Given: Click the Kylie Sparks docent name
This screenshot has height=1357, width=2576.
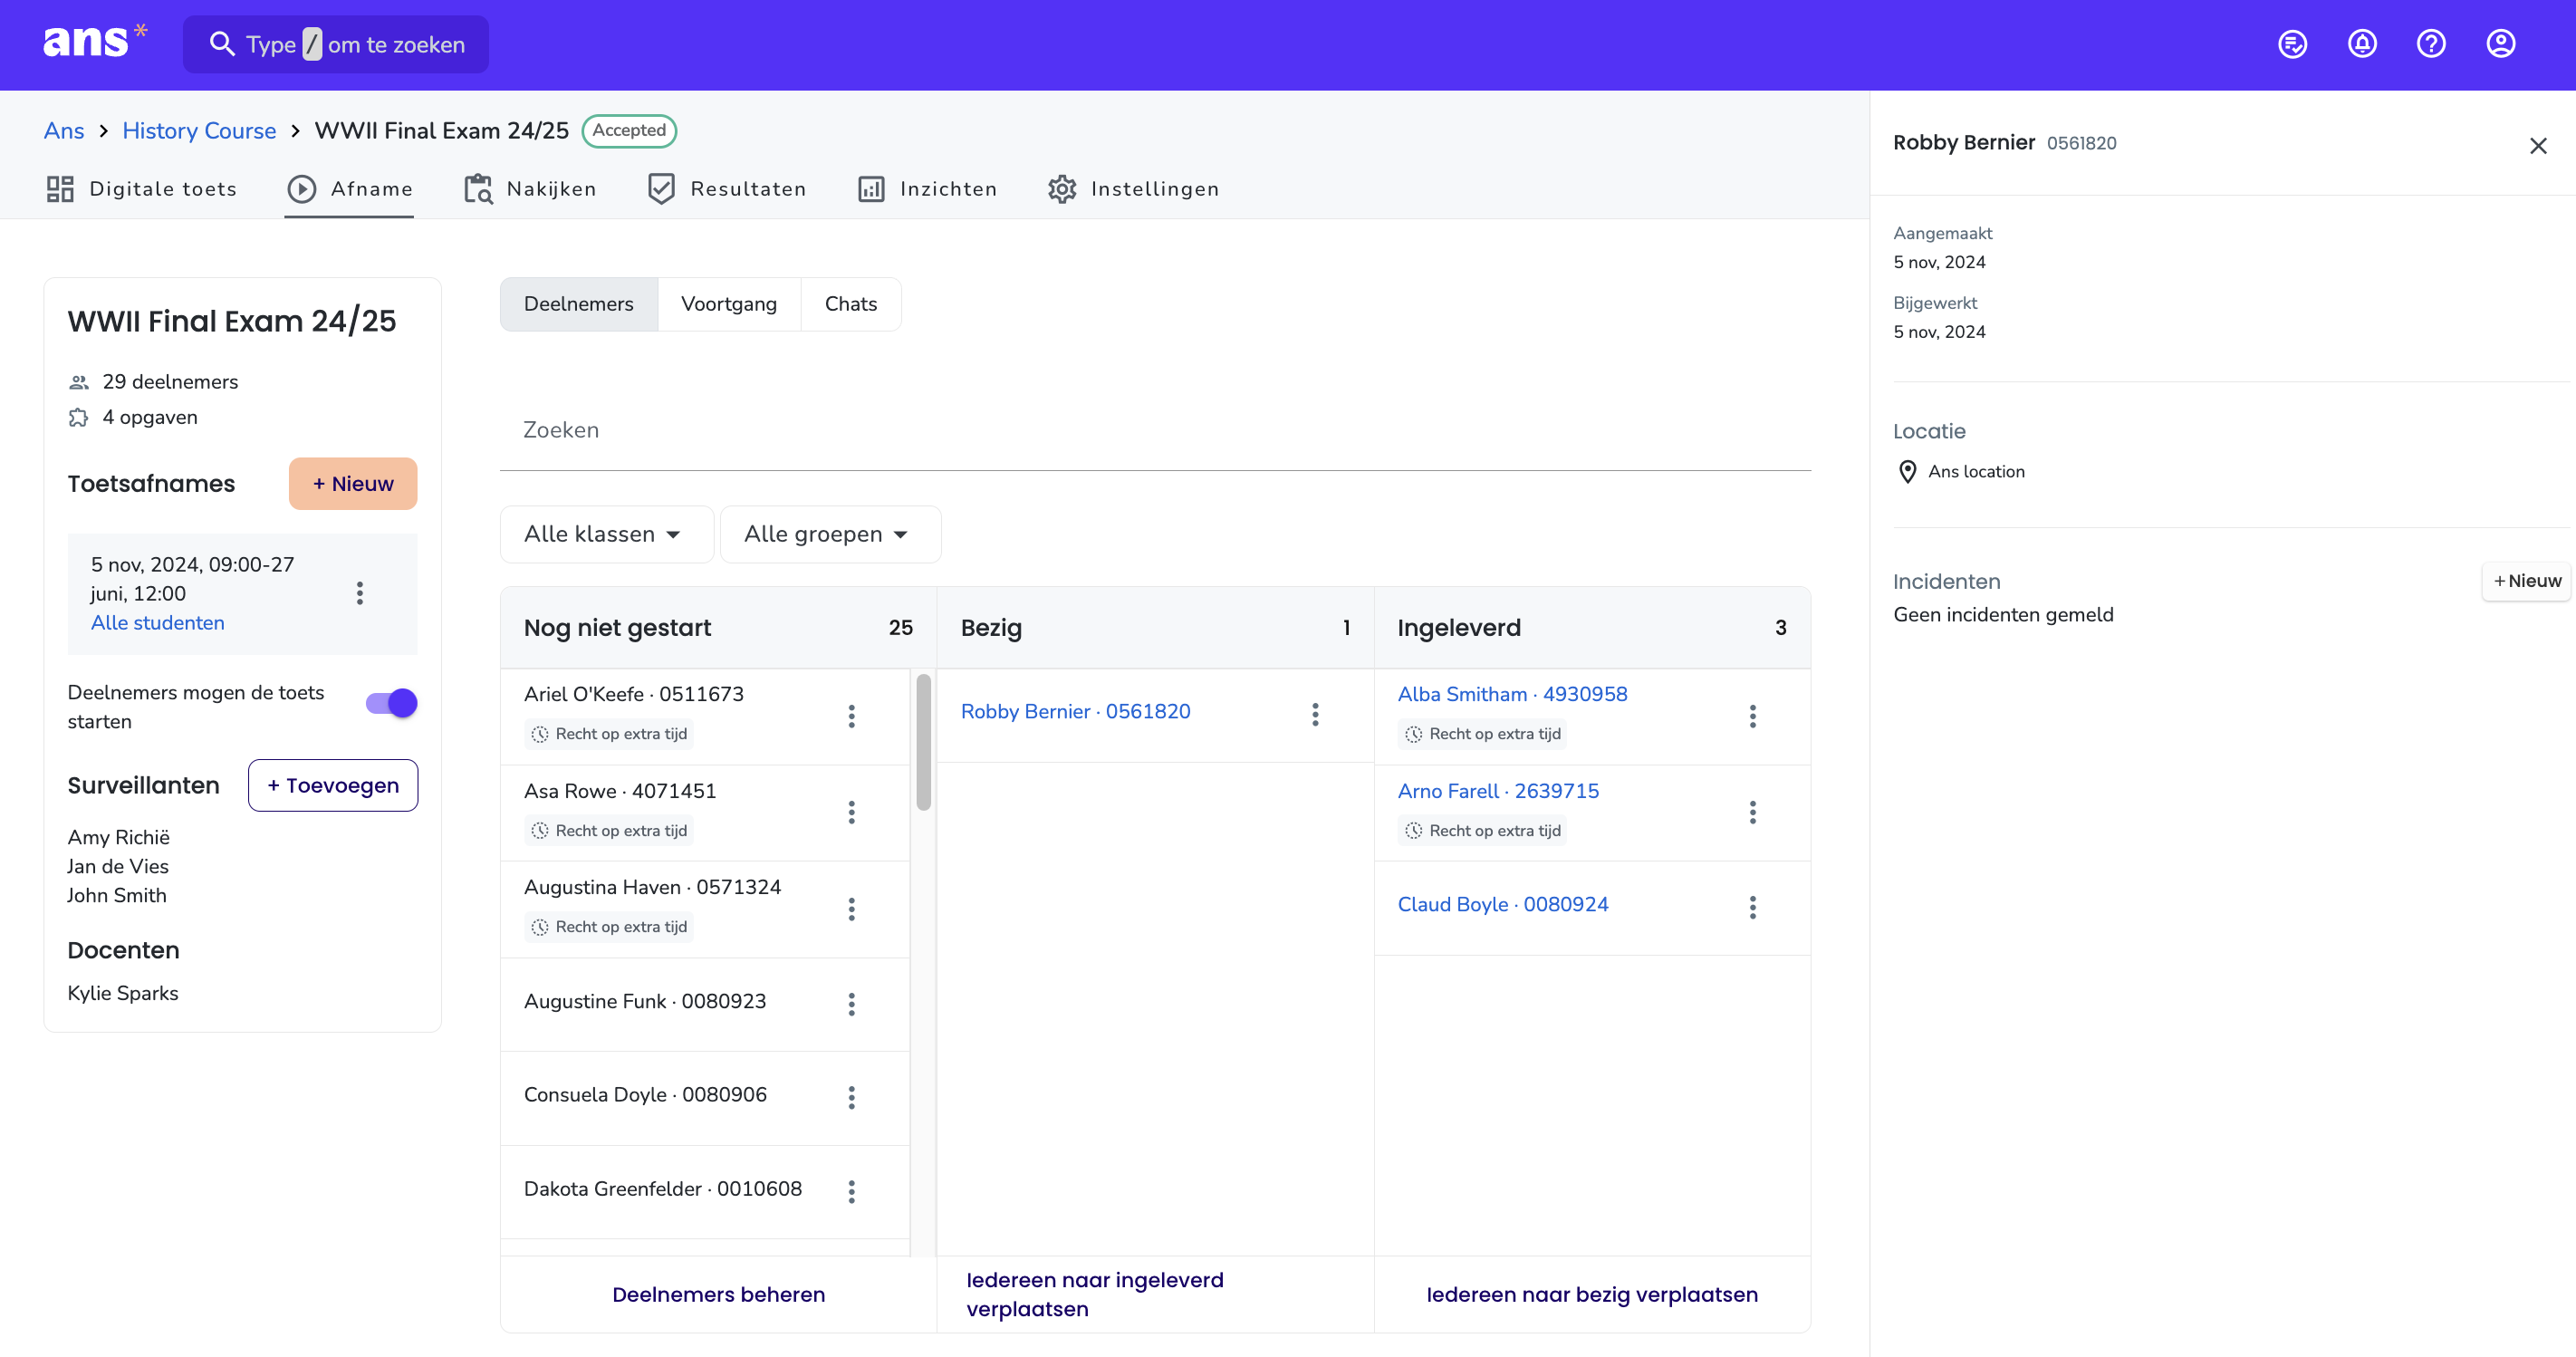Looking at the screenshot, I should (123, 994).
